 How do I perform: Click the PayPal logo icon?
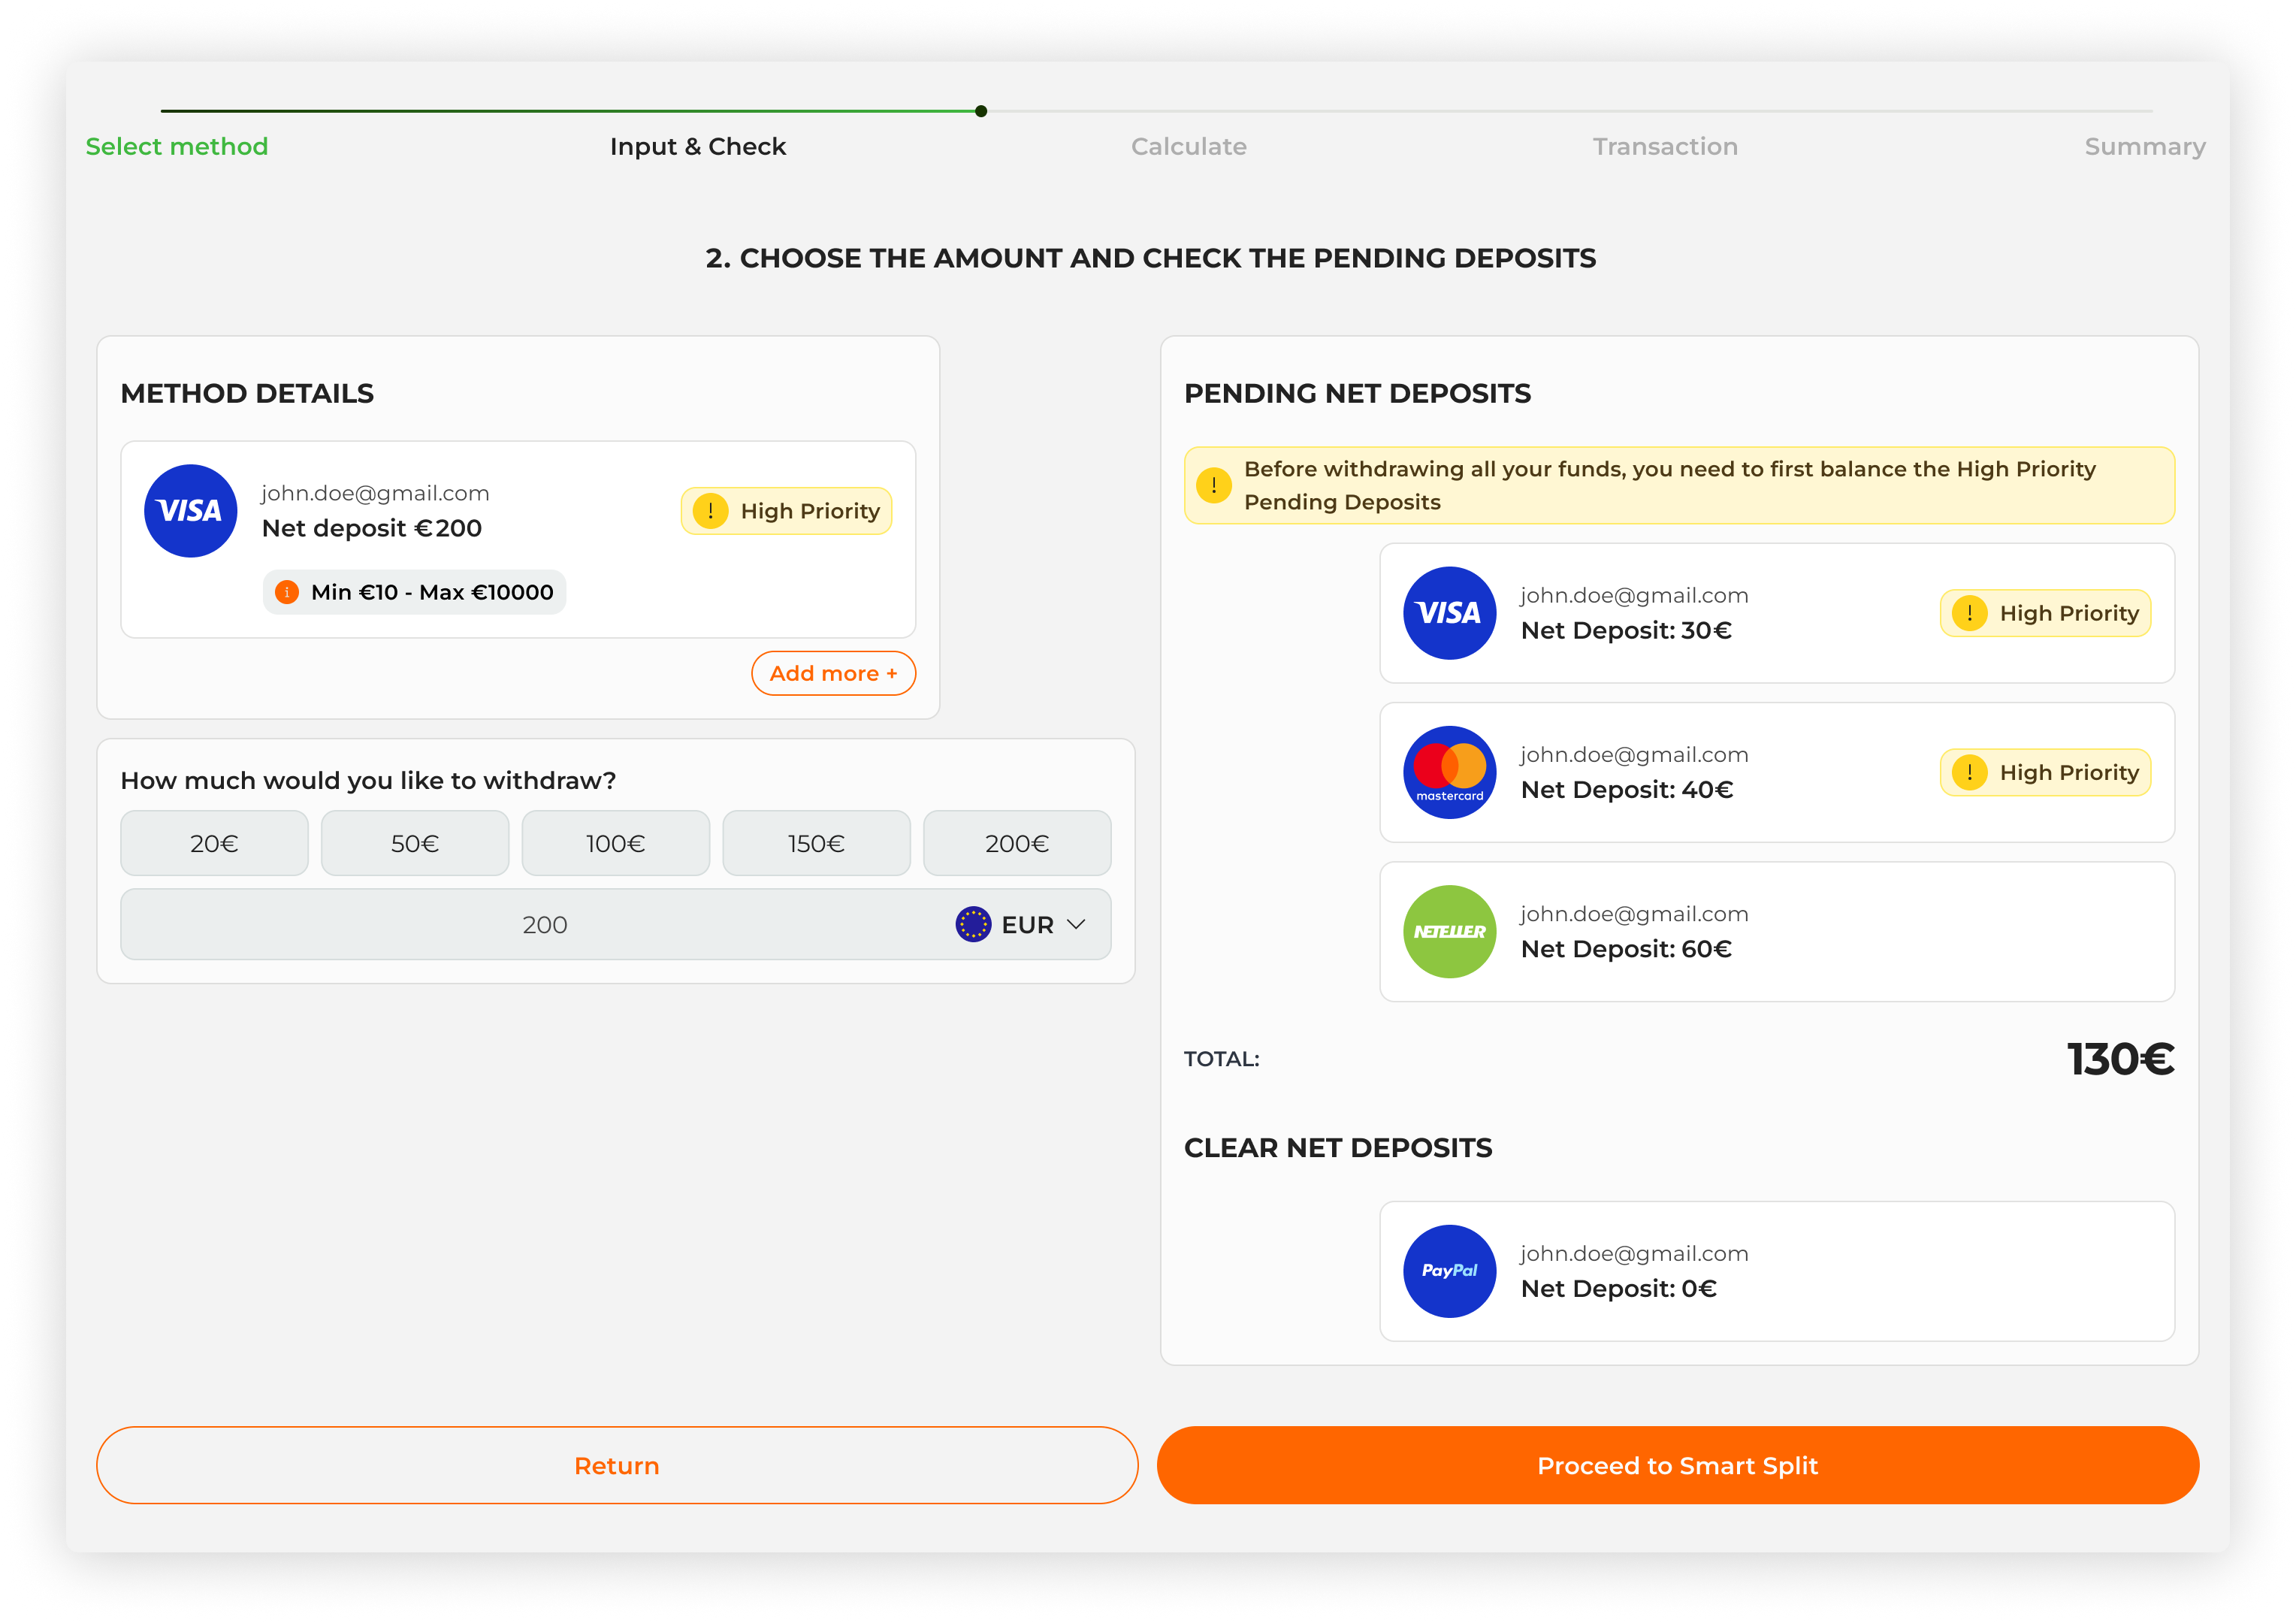[x=1449, y=1271]
